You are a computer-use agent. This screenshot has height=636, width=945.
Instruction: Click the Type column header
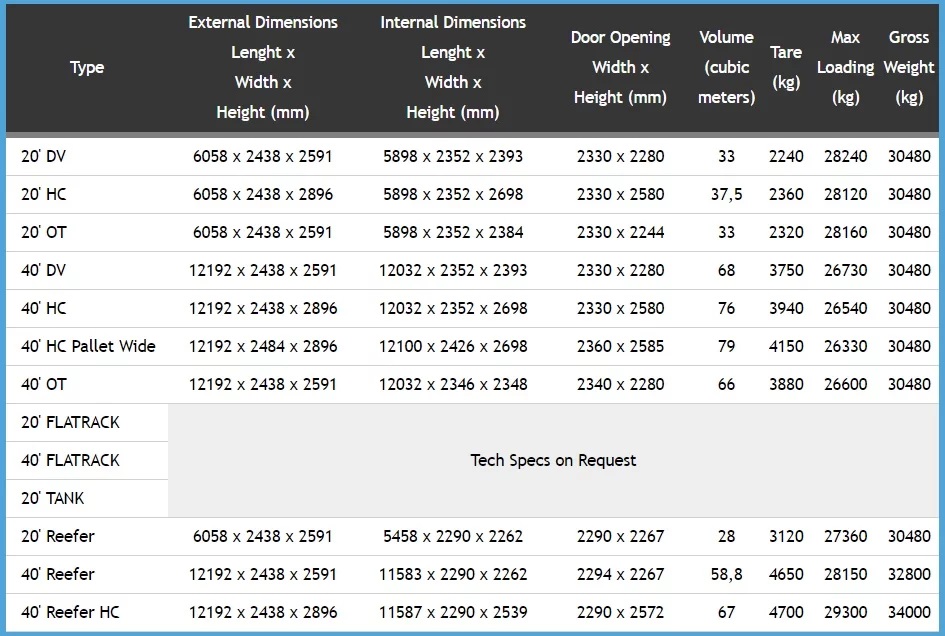coord(87,67)
